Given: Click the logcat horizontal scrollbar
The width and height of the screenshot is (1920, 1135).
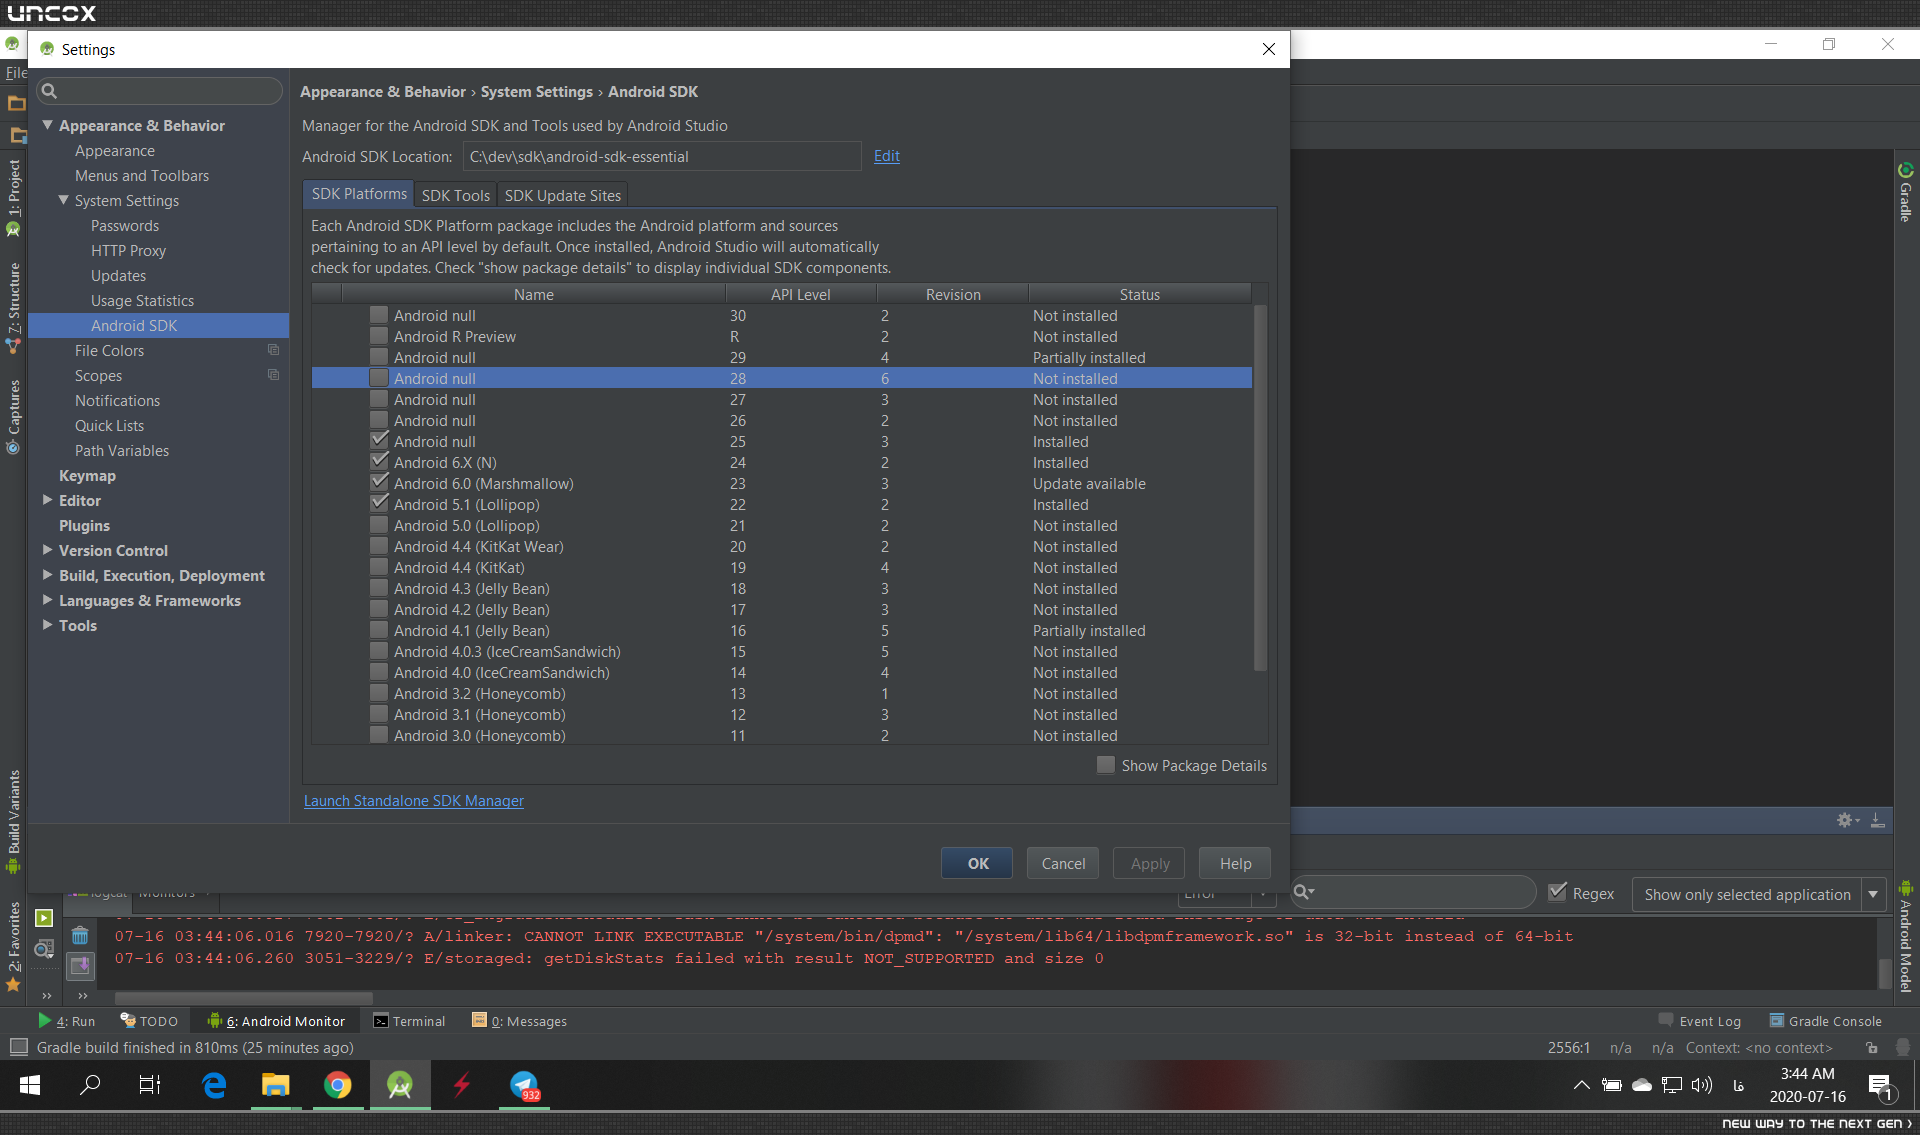Looking at the screenshot, I should click(243, 997).
